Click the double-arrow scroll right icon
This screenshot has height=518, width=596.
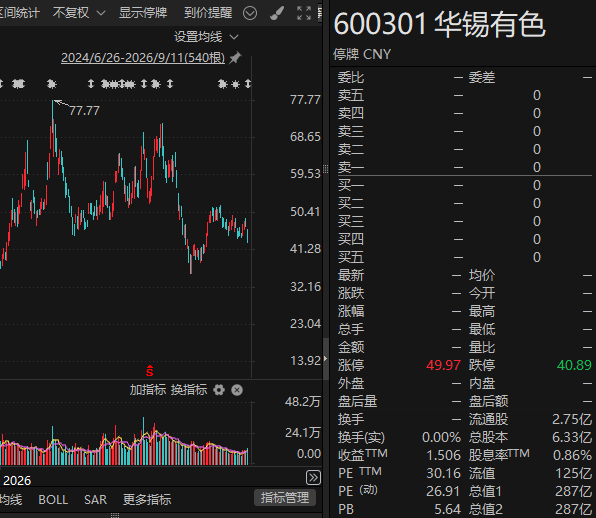coord(313,477)
